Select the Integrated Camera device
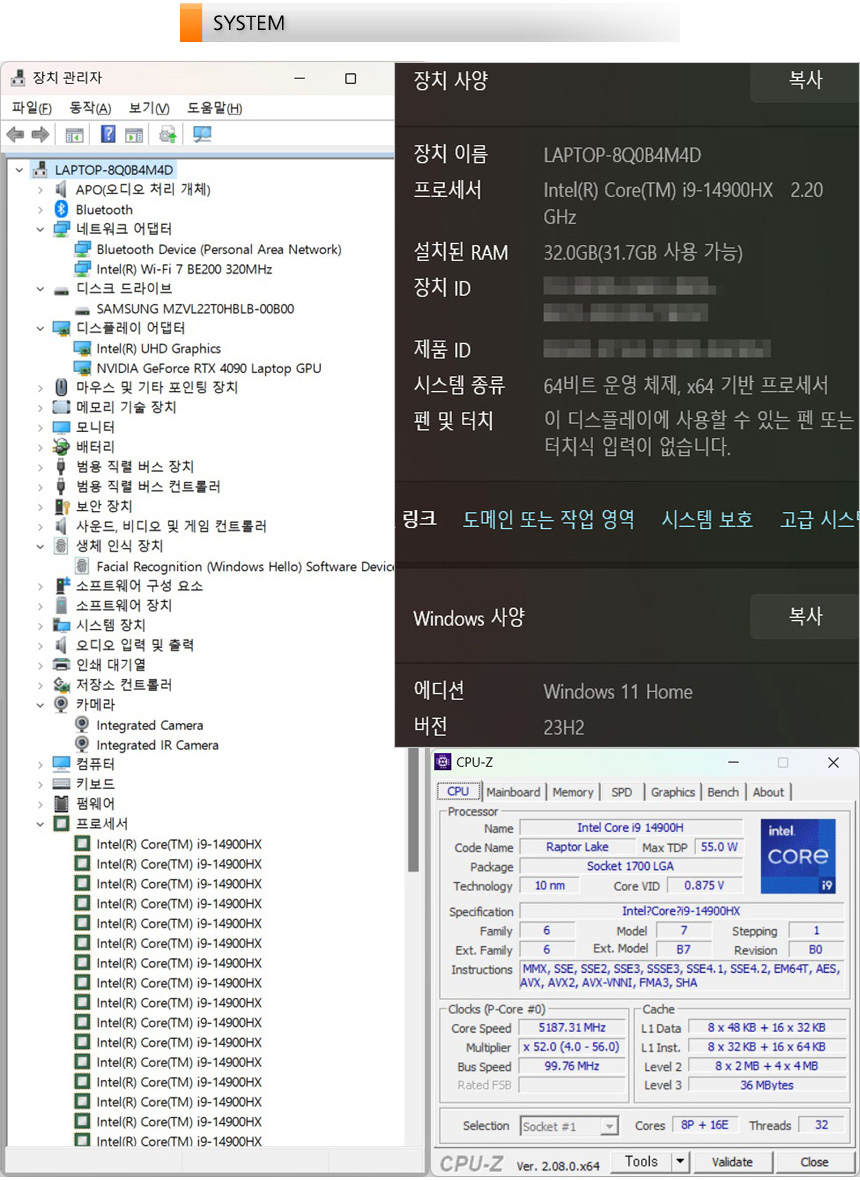 [149, 725]
